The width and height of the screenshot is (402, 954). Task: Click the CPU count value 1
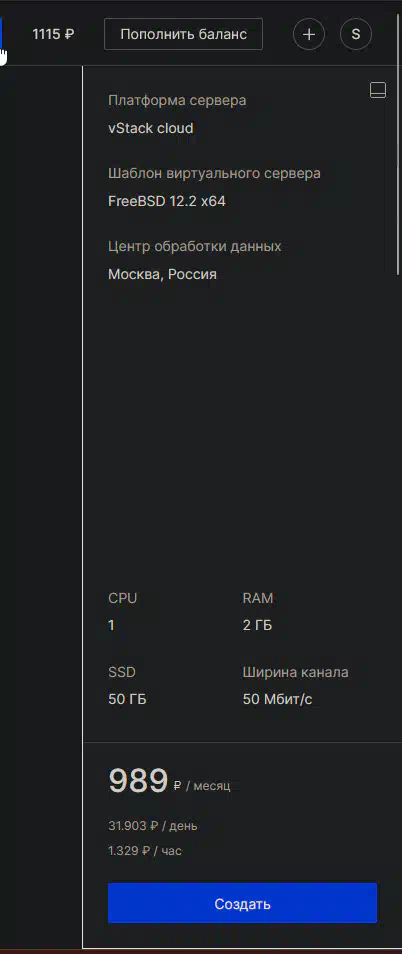111,625
